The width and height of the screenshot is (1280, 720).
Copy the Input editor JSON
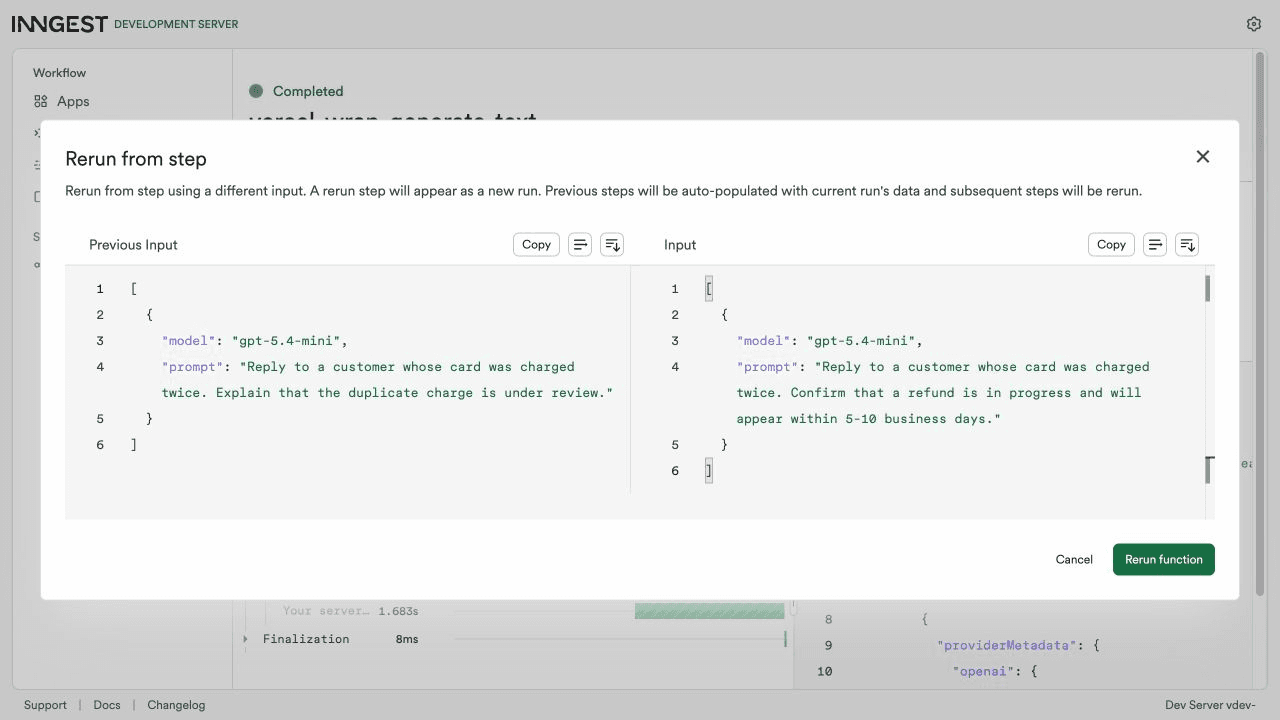tap(1111, 244)
